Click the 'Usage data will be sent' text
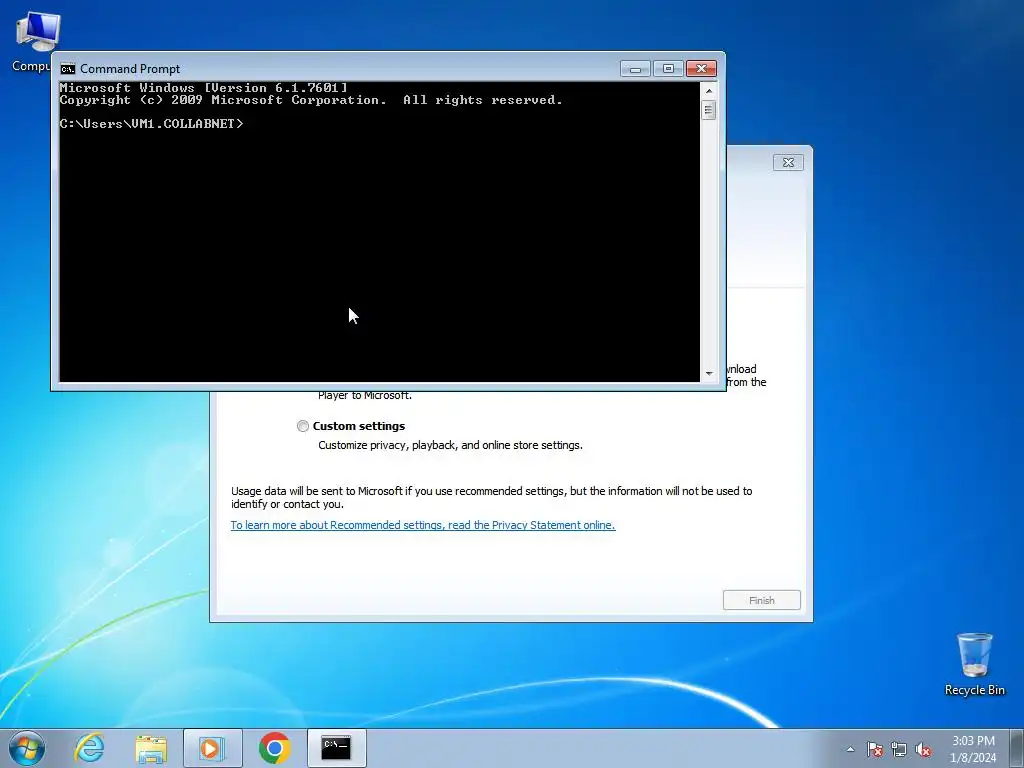Screen dimensions: 1024x768 [492, 498]
